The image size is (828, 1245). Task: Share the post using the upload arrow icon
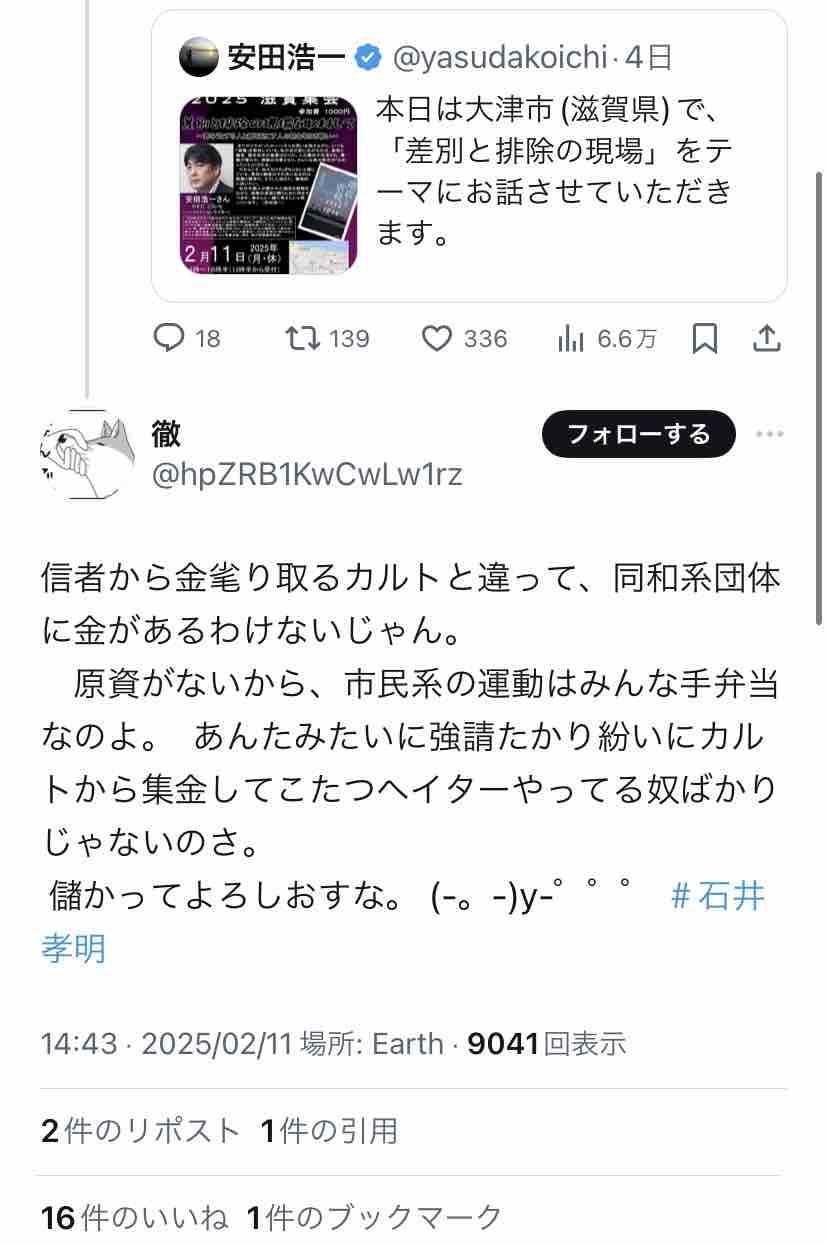pyautogui.click(x=766, y=339)
